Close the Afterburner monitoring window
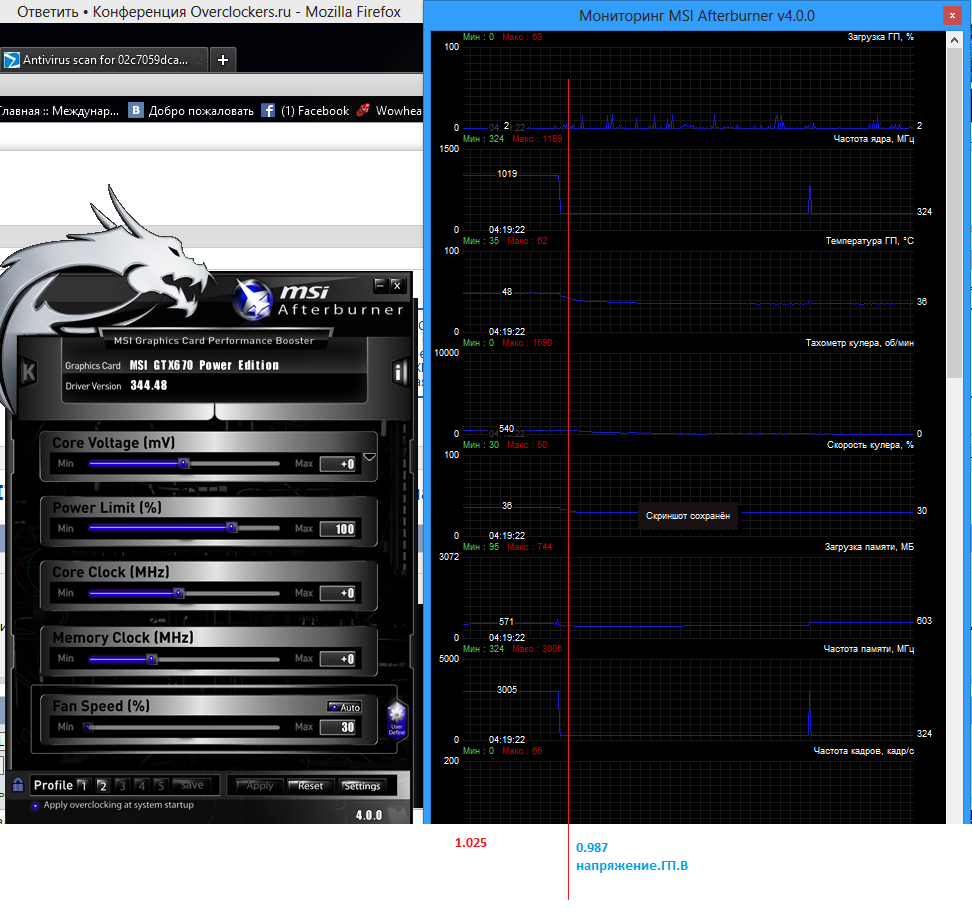 pos(952,16)
